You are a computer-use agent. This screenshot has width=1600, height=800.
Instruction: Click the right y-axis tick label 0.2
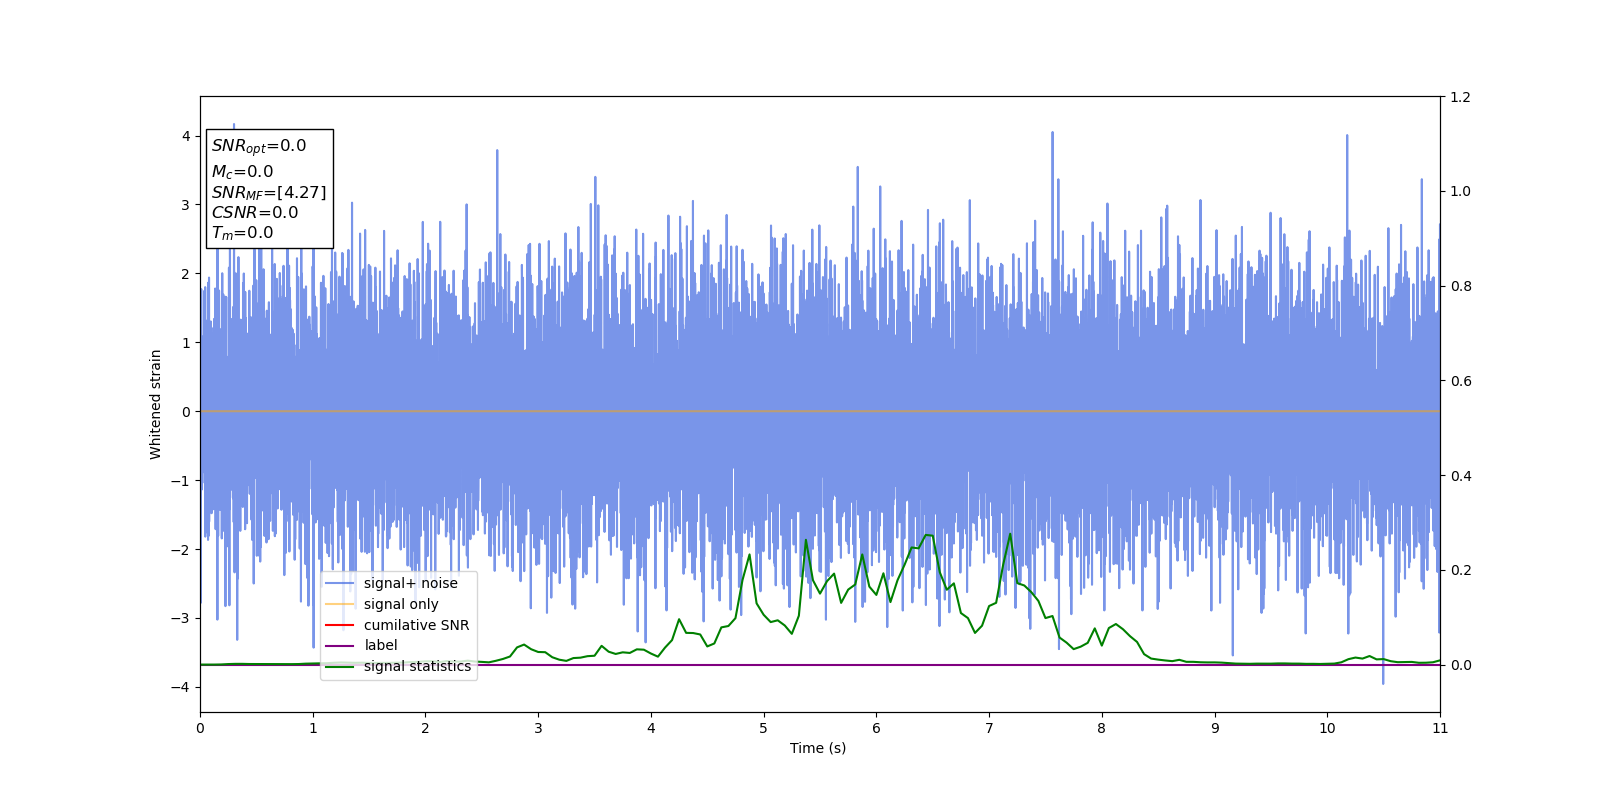click(x=1460, y=570)
